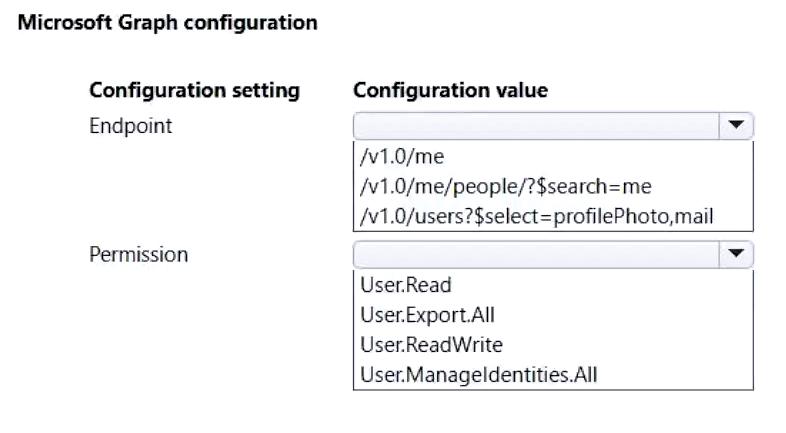The width and height of the screenshot is (786, 433).
Task: Select the User.ReadWrite permission
Action: click(x=430, y=345)
